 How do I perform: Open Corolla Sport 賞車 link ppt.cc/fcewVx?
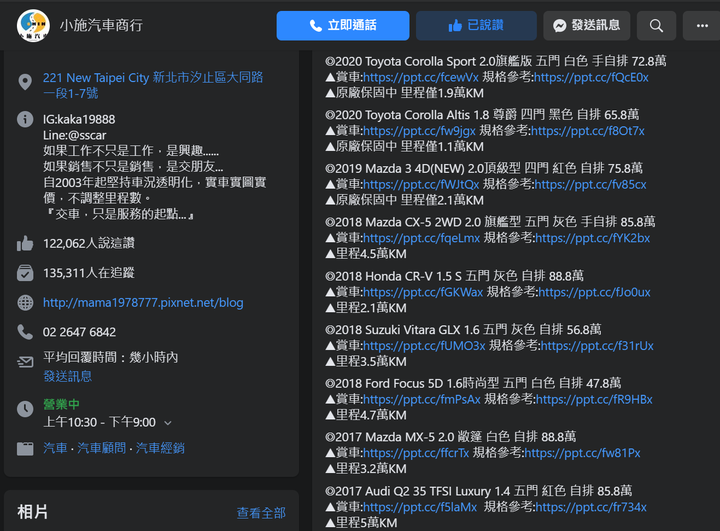pyautogui.click(x=421, y=77)
